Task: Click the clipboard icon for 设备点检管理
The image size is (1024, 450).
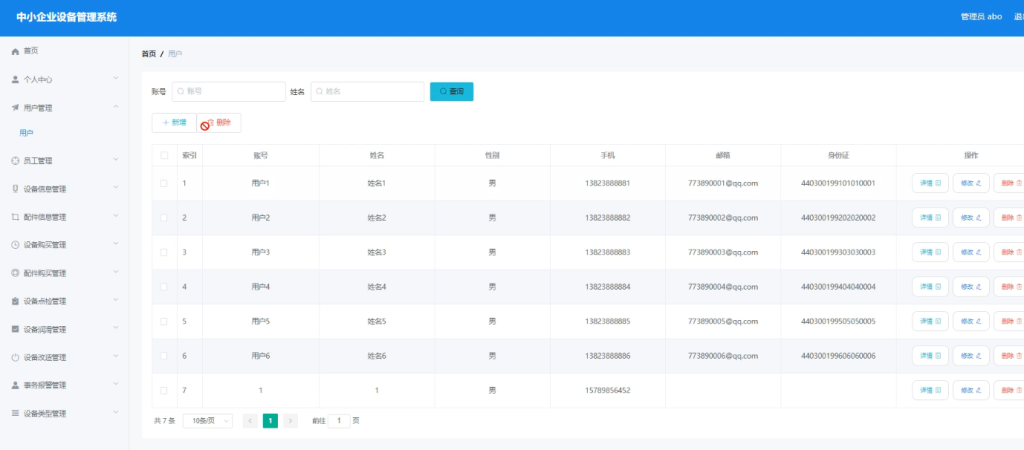Action: [x=15, y=302]
